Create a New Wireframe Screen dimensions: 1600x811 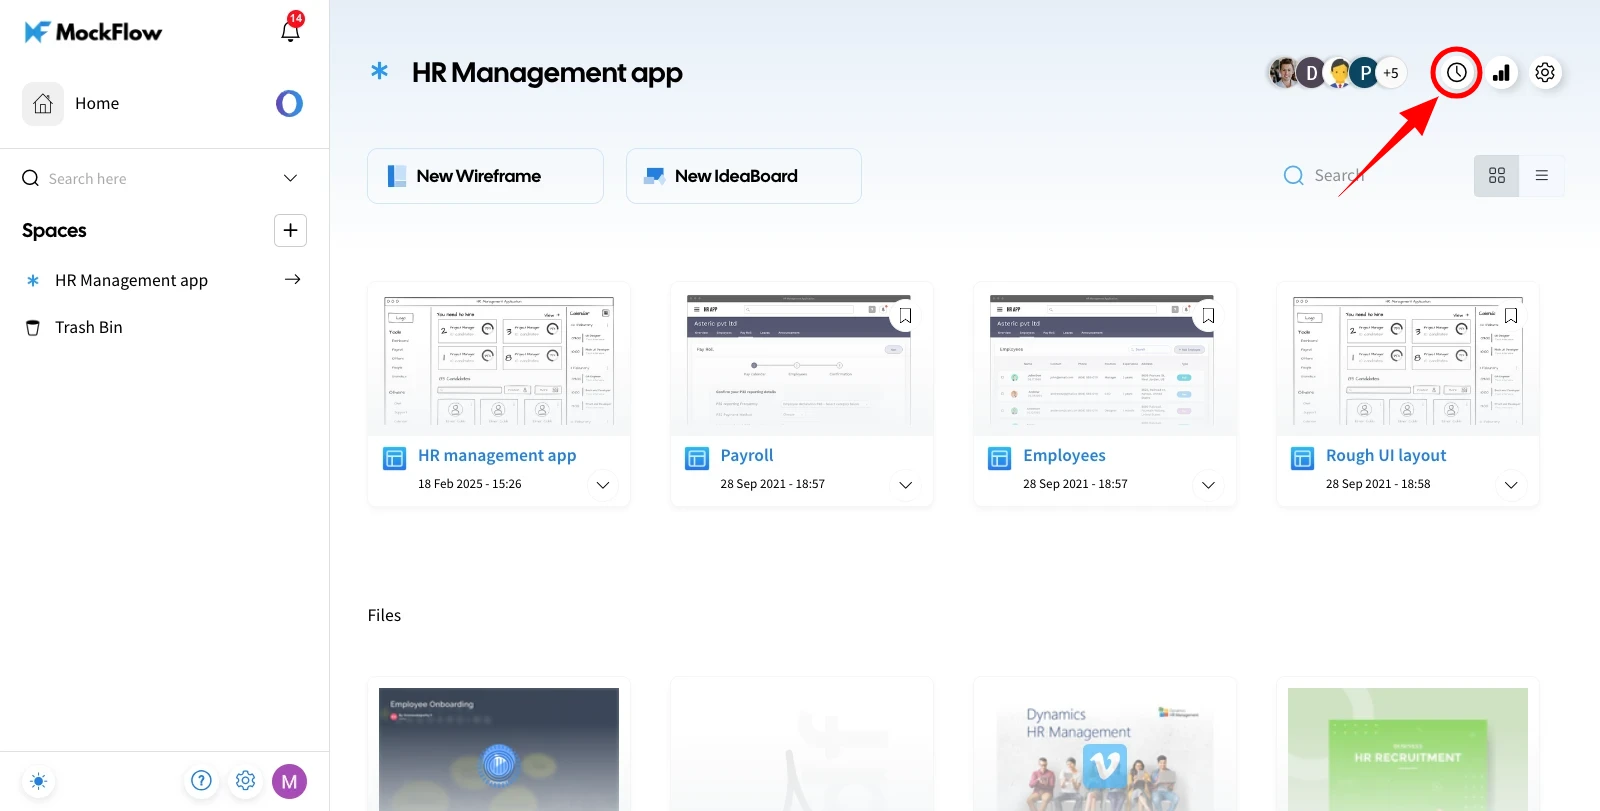pyautogui.click(x=485, y=176)
